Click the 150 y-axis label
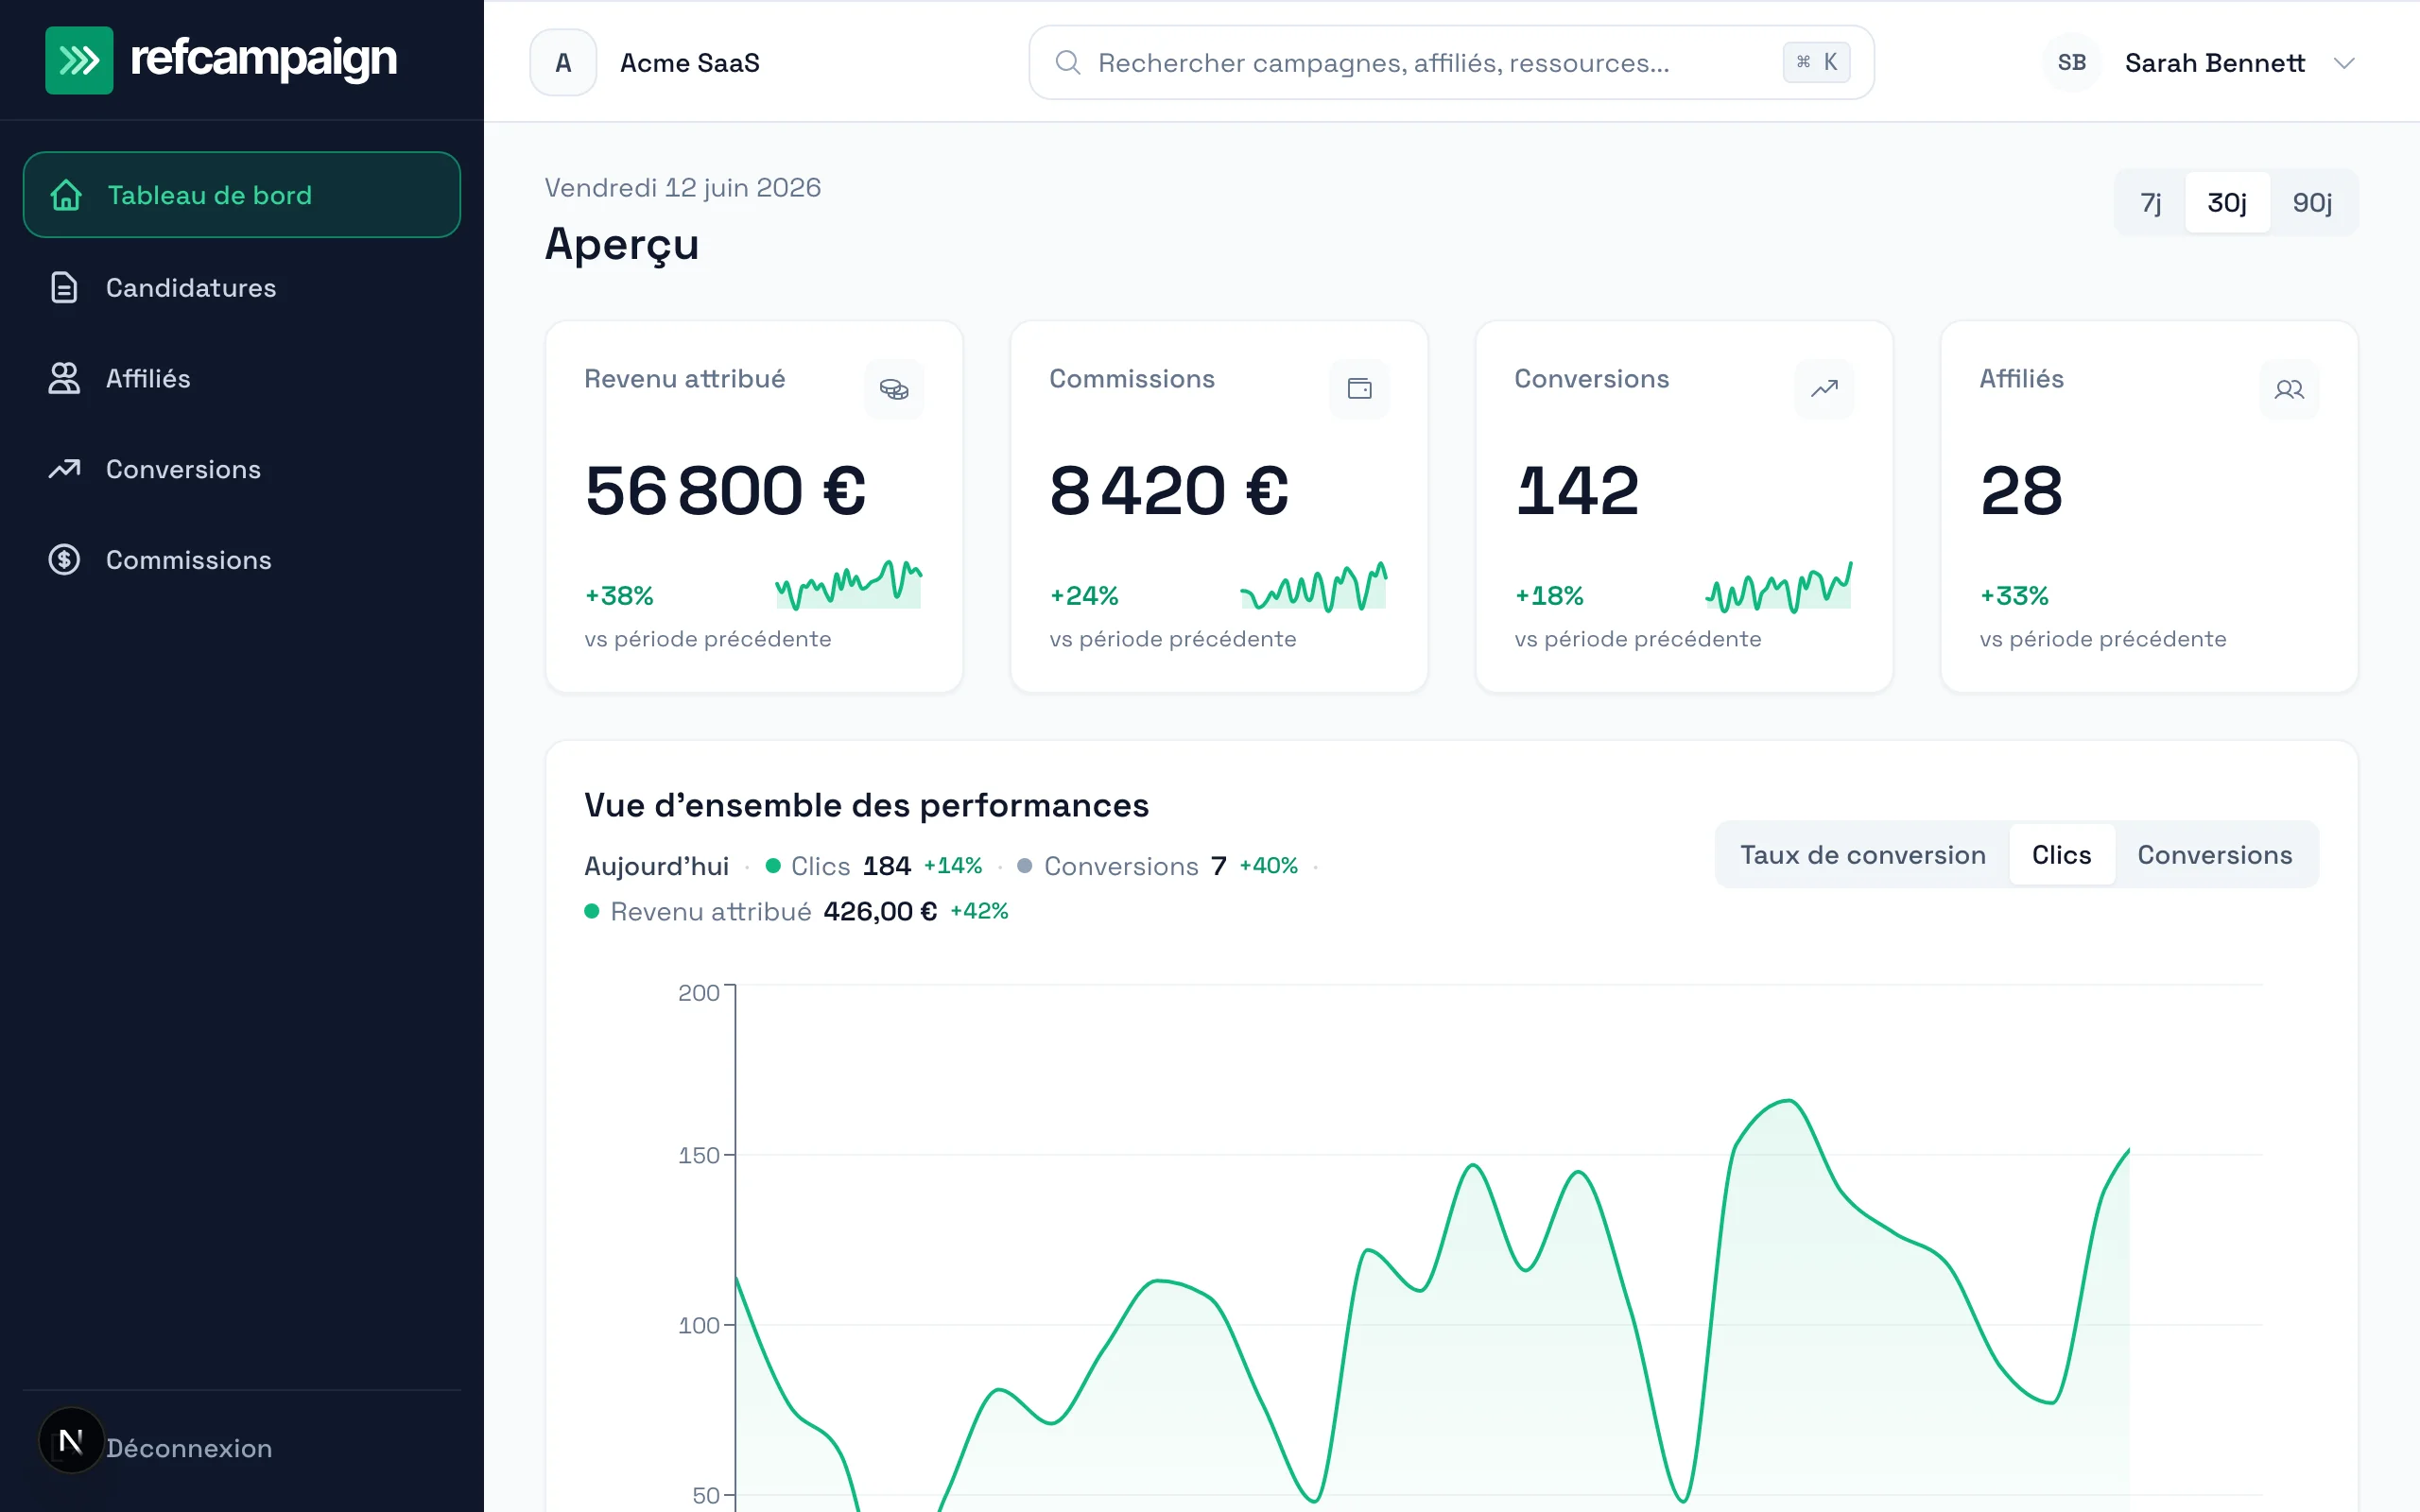The width and height of the screenshot is (2420, 1512). pyautogui.click(x=698, y=1155)
